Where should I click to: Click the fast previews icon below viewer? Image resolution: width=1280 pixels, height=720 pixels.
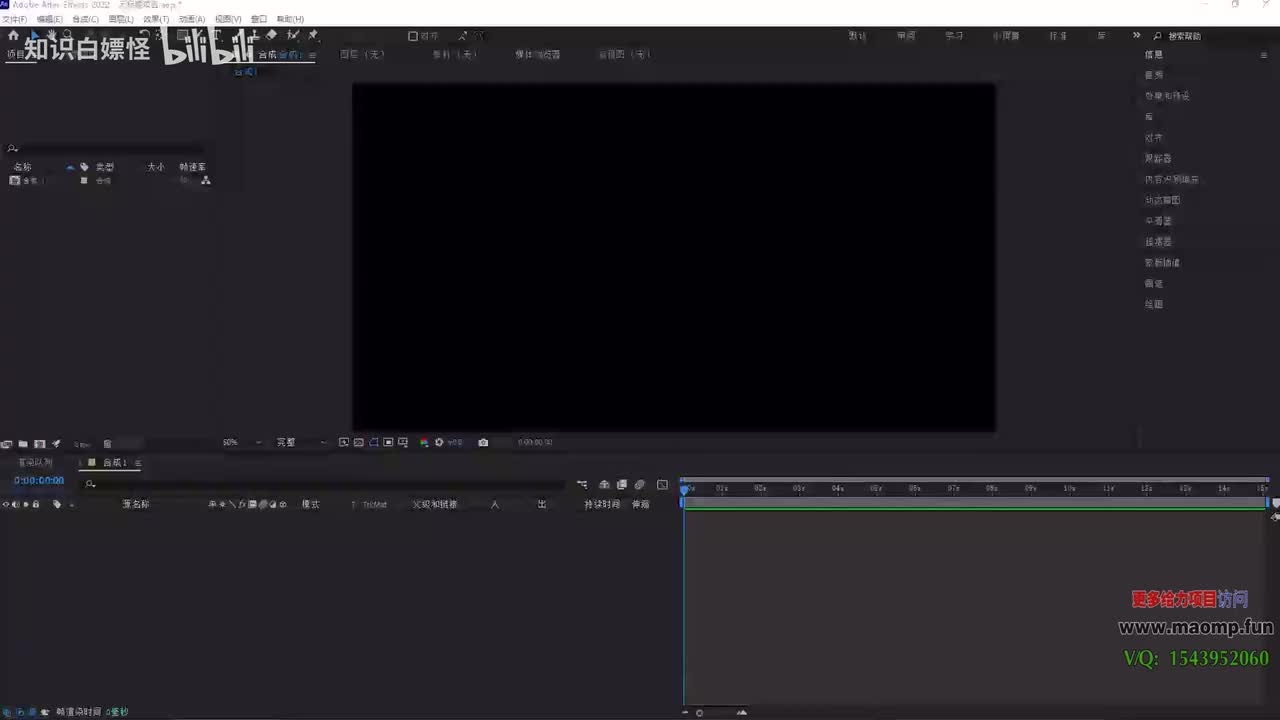click(x=344, y=442)
